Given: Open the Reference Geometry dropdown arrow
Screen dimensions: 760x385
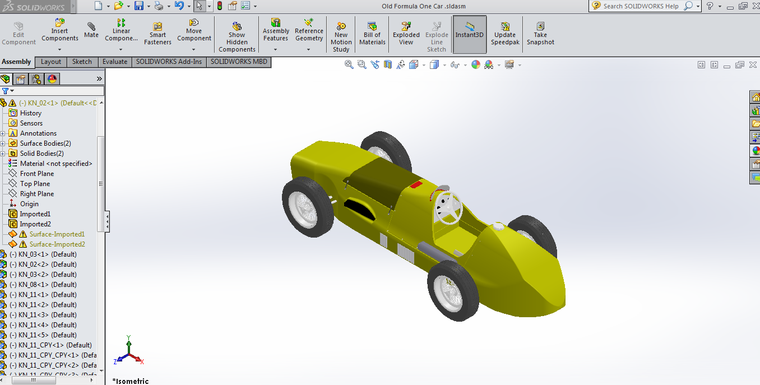Looking at the screenshot, I should click(x=308, y=49).
